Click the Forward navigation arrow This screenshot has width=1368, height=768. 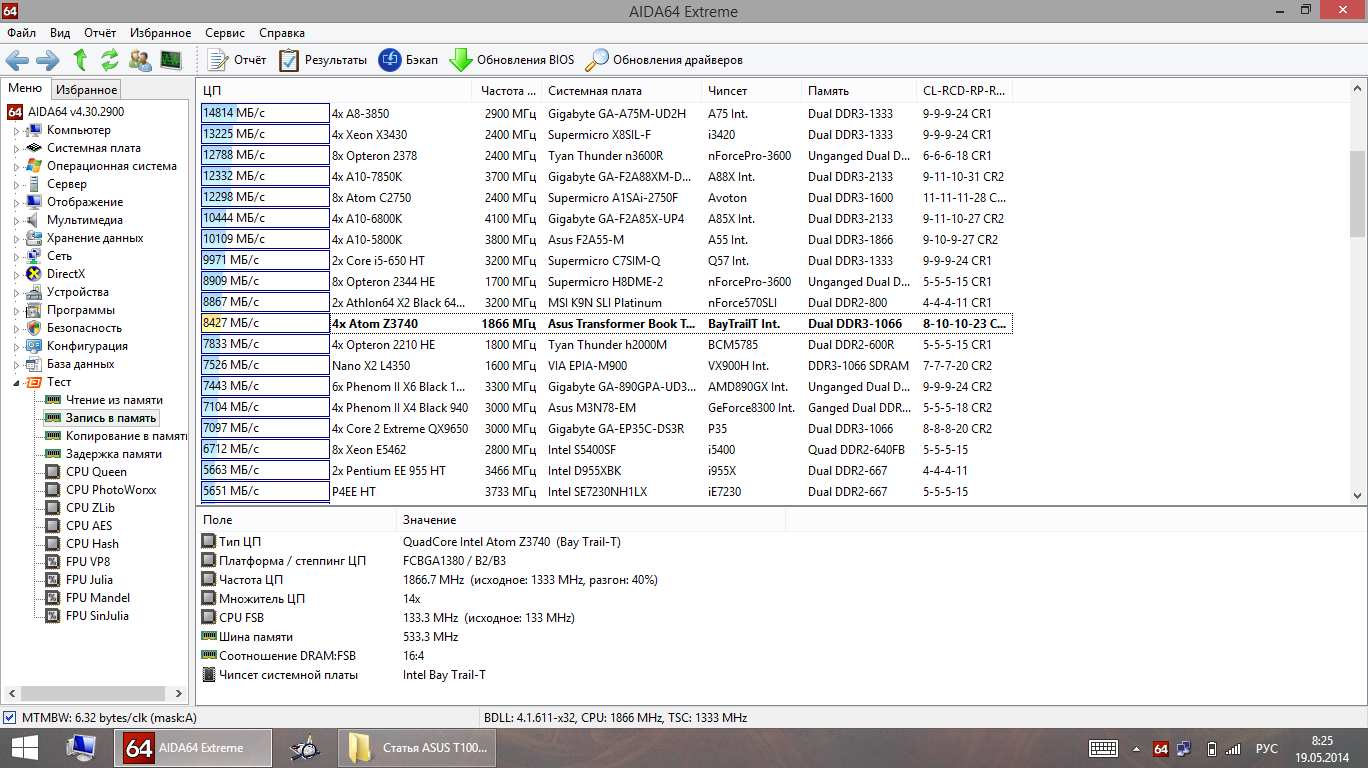[x=47, y=60]
